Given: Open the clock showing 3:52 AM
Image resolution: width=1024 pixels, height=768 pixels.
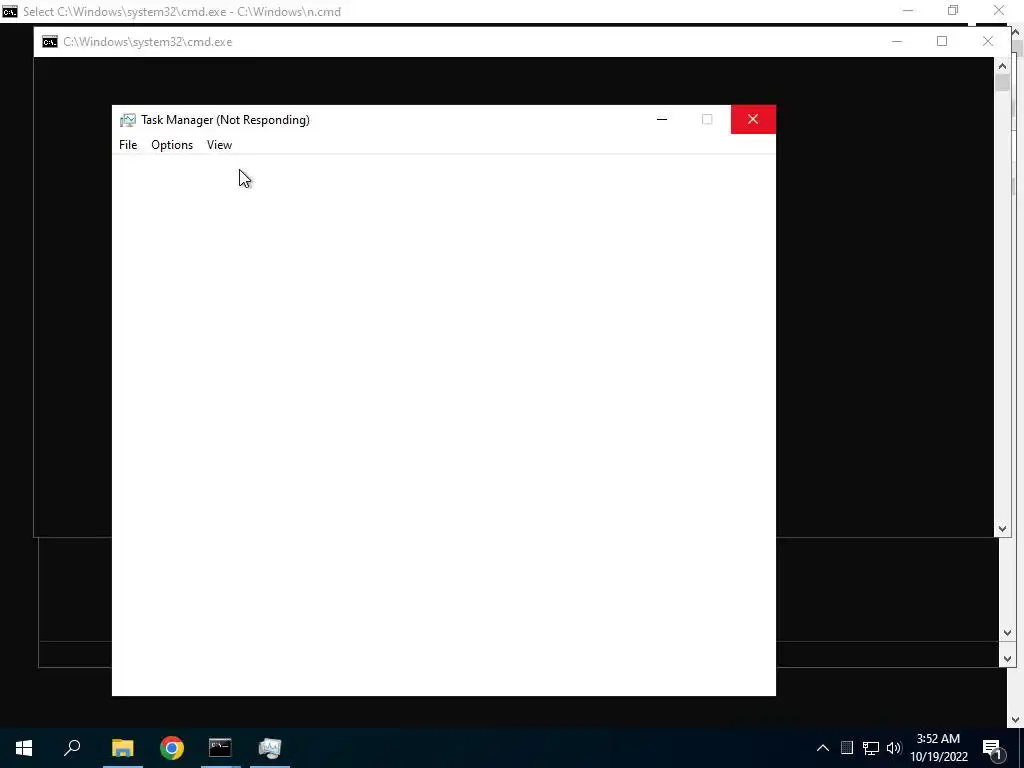Looking at the screenshot, I should click(x=939, y=748).
